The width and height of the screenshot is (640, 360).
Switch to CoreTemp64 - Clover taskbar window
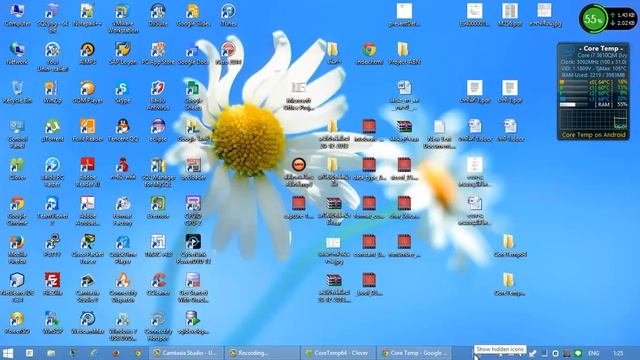(x=338, y=353)
